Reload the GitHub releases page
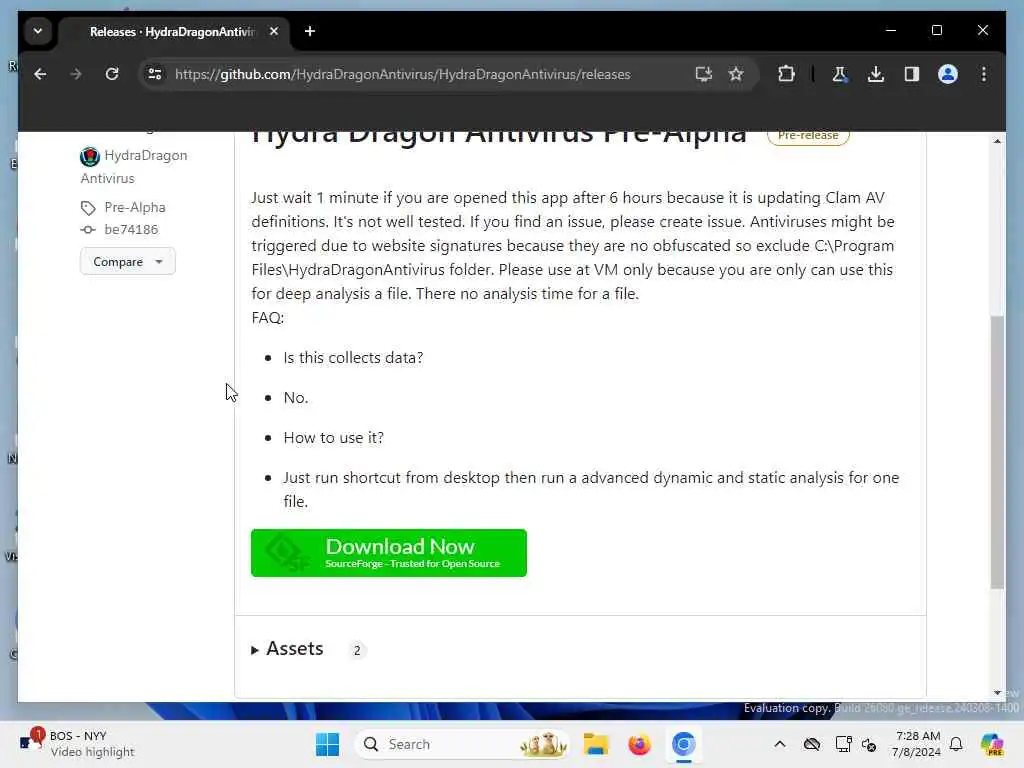The image size is (1024, 768). pyautogui.click(x=112, y=74)
